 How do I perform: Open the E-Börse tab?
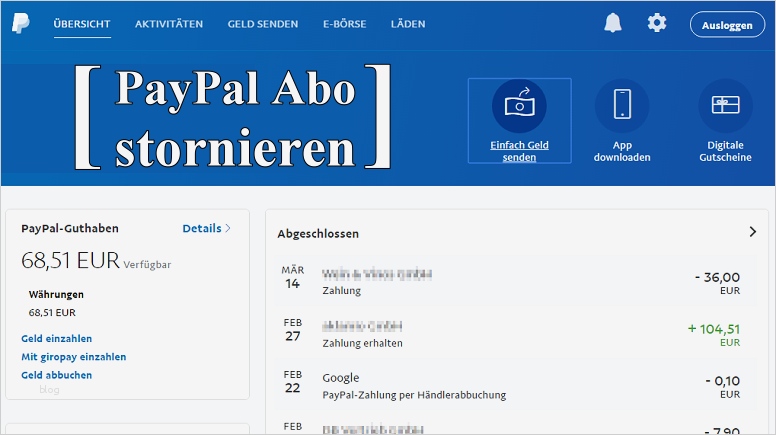344,24
